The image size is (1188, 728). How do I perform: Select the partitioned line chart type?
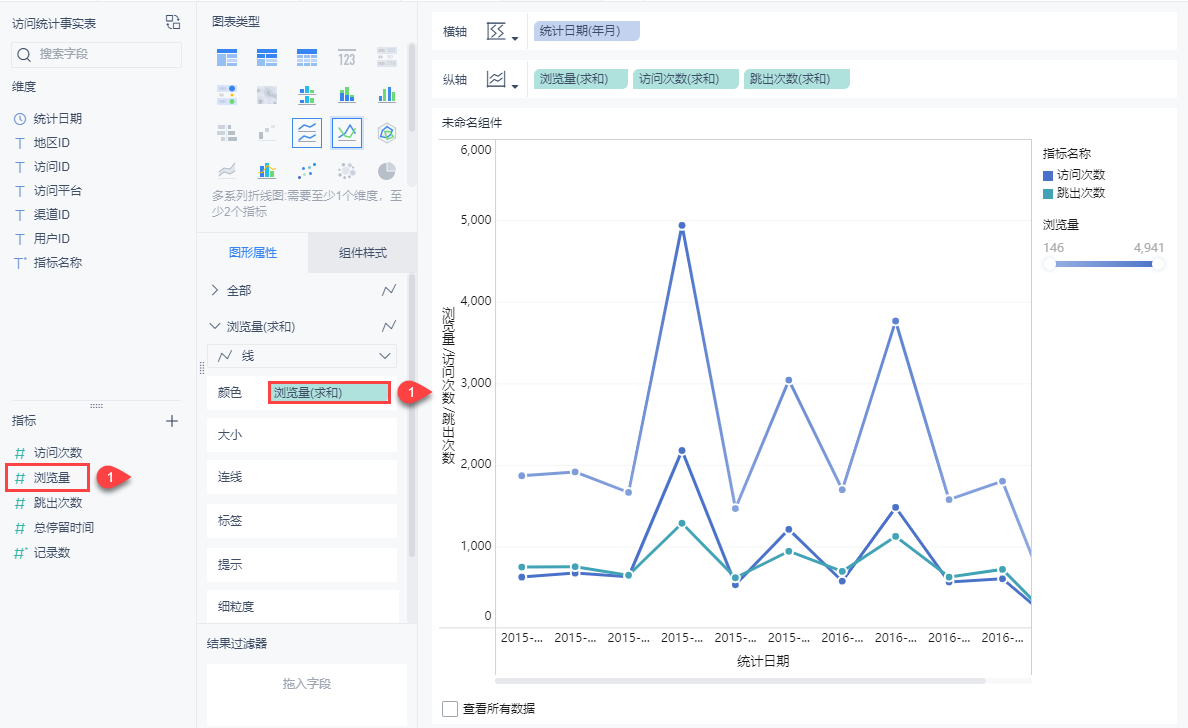pyautogui.click(x=307, y=132)
